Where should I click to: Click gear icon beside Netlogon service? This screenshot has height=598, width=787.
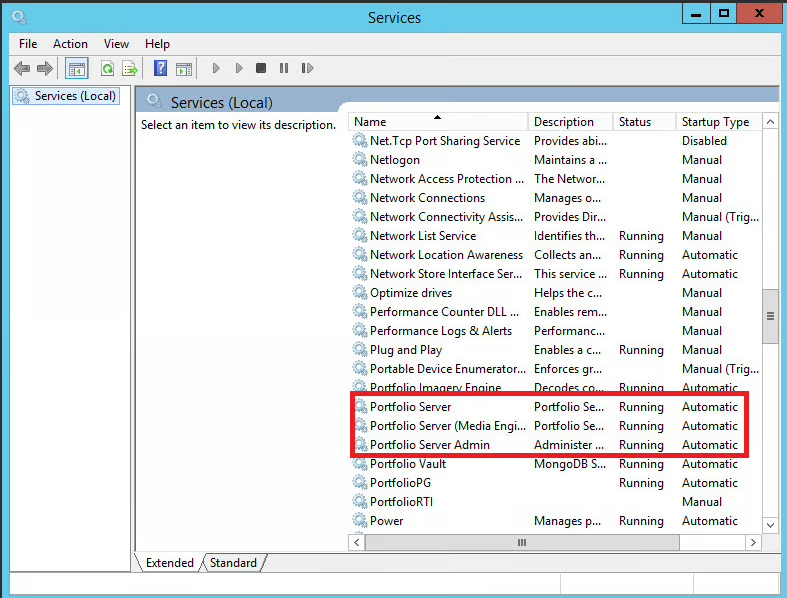(359, 160)
